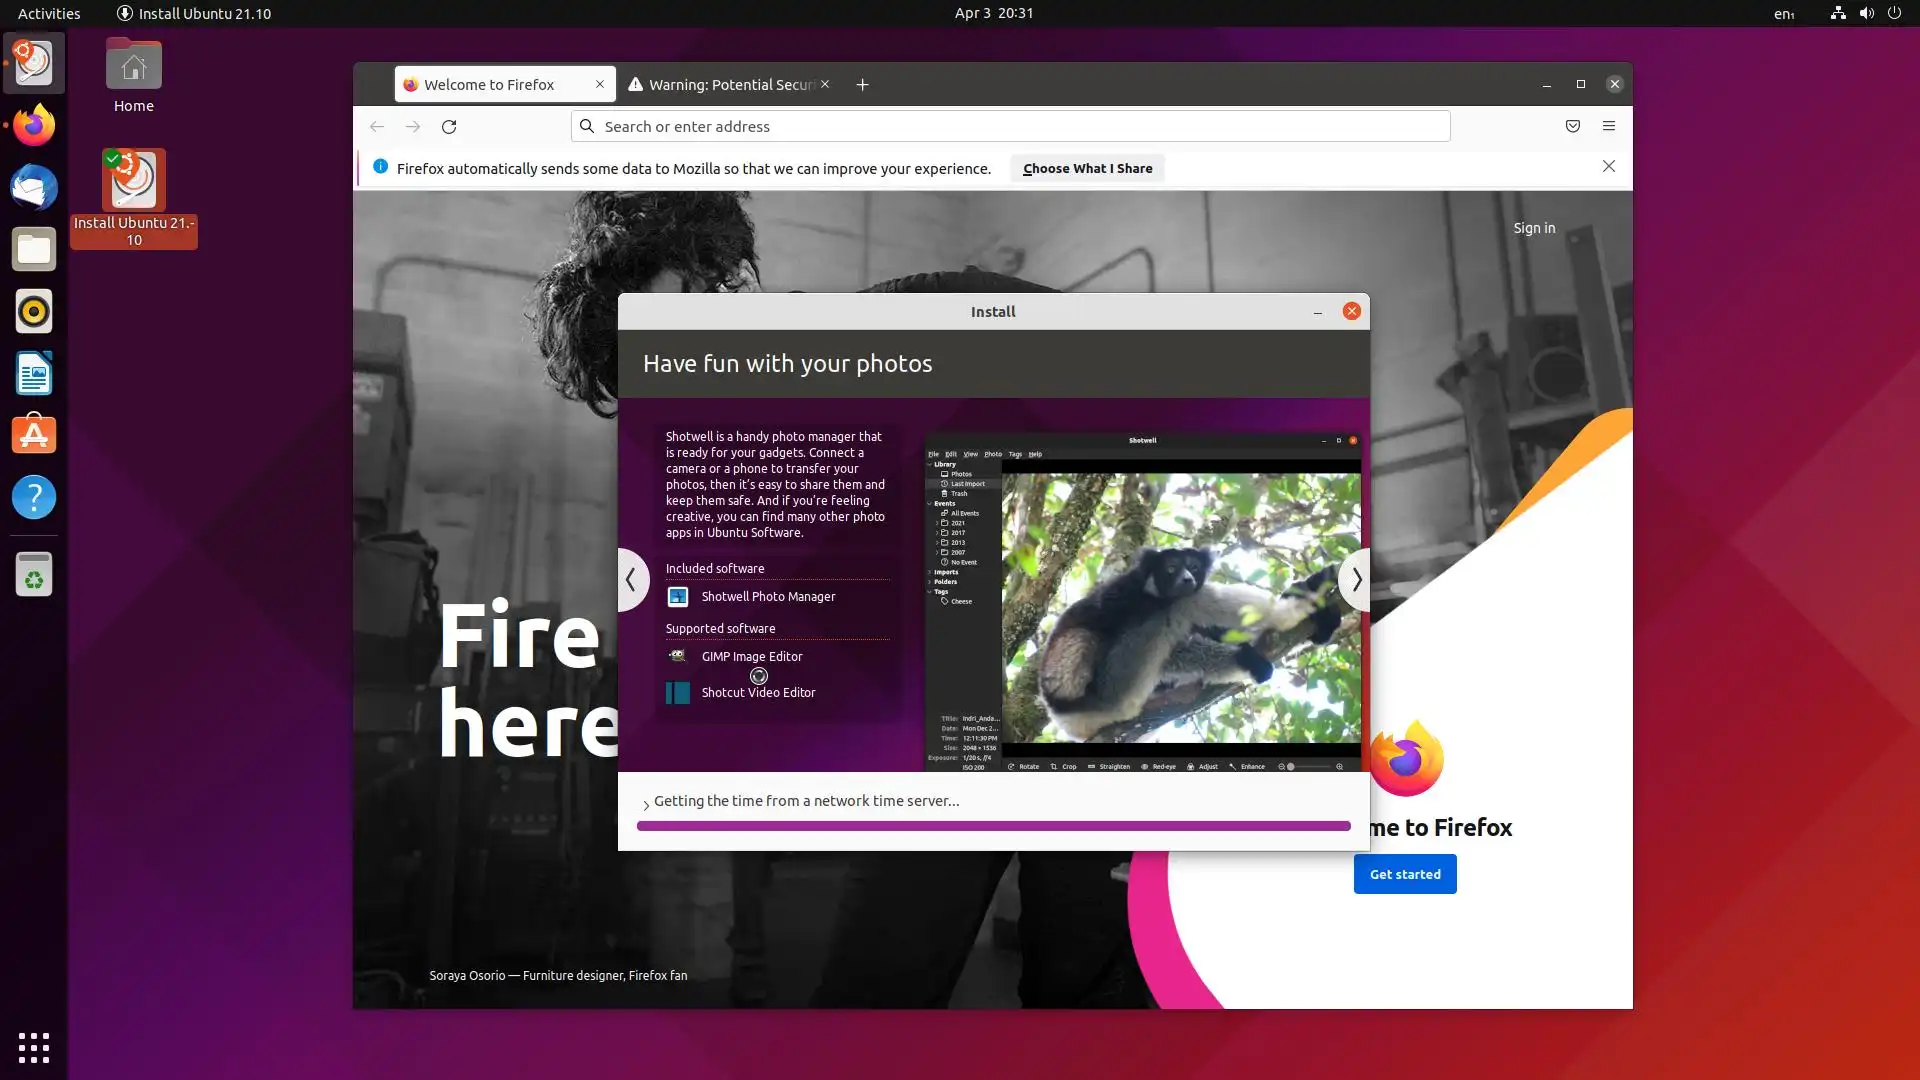1920x1080 pixels.
Task: Open LibreOffice Writer from the dock
Action: pyautogui.click(x=33, y=374)
